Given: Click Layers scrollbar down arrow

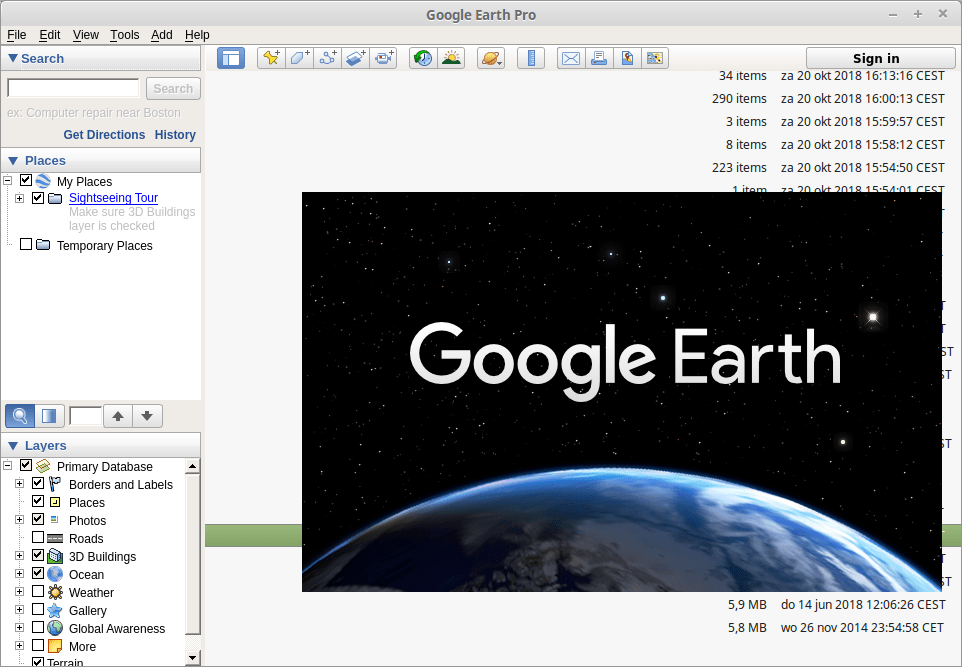Looking at the screenshot, I should [193, 658].
